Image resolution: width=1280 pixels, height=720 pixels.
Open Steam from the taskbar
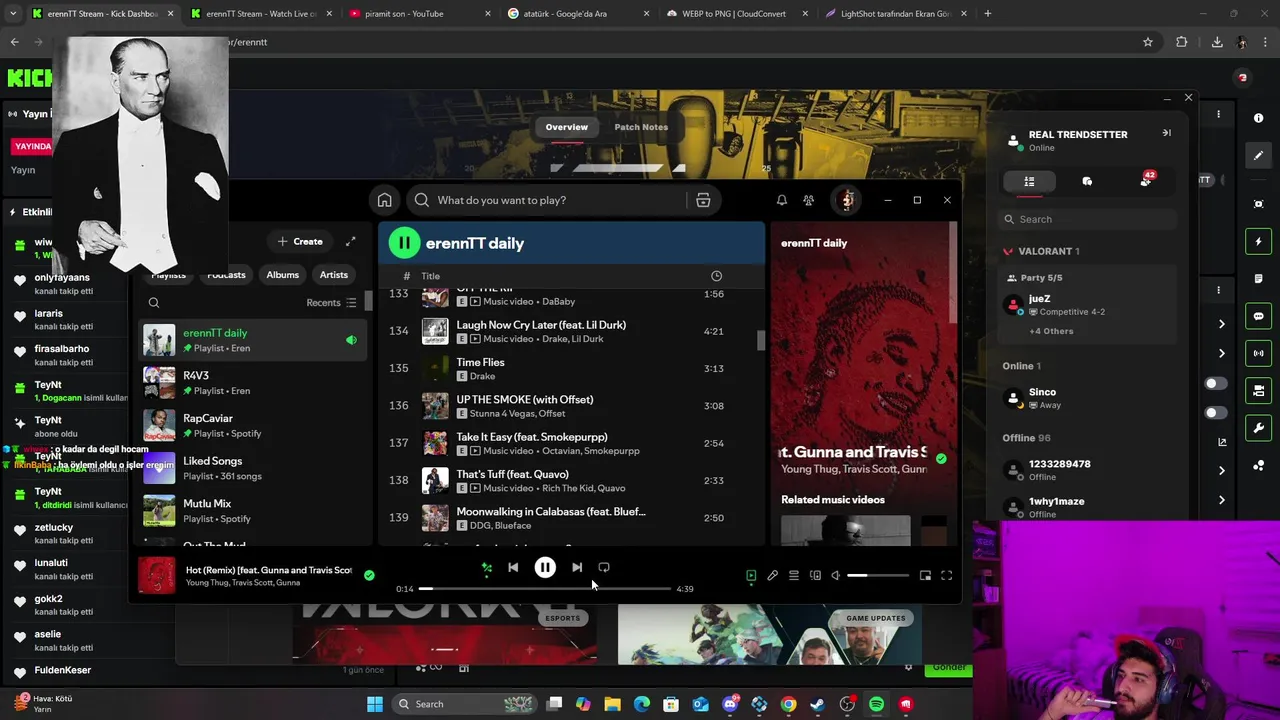point(818,704)
